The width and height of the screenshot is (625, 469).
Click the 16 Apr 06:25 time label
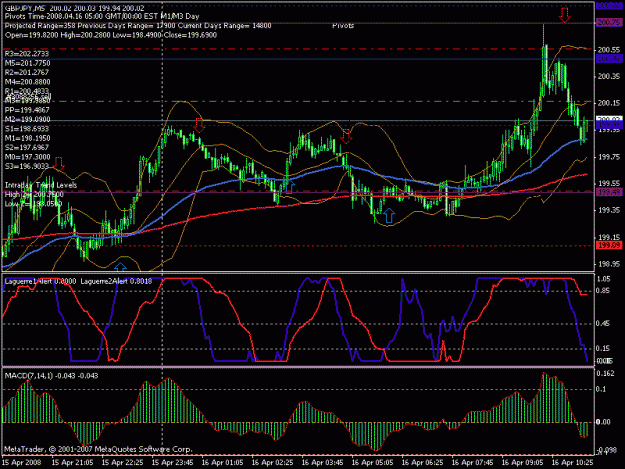click(x=423, y=463)
